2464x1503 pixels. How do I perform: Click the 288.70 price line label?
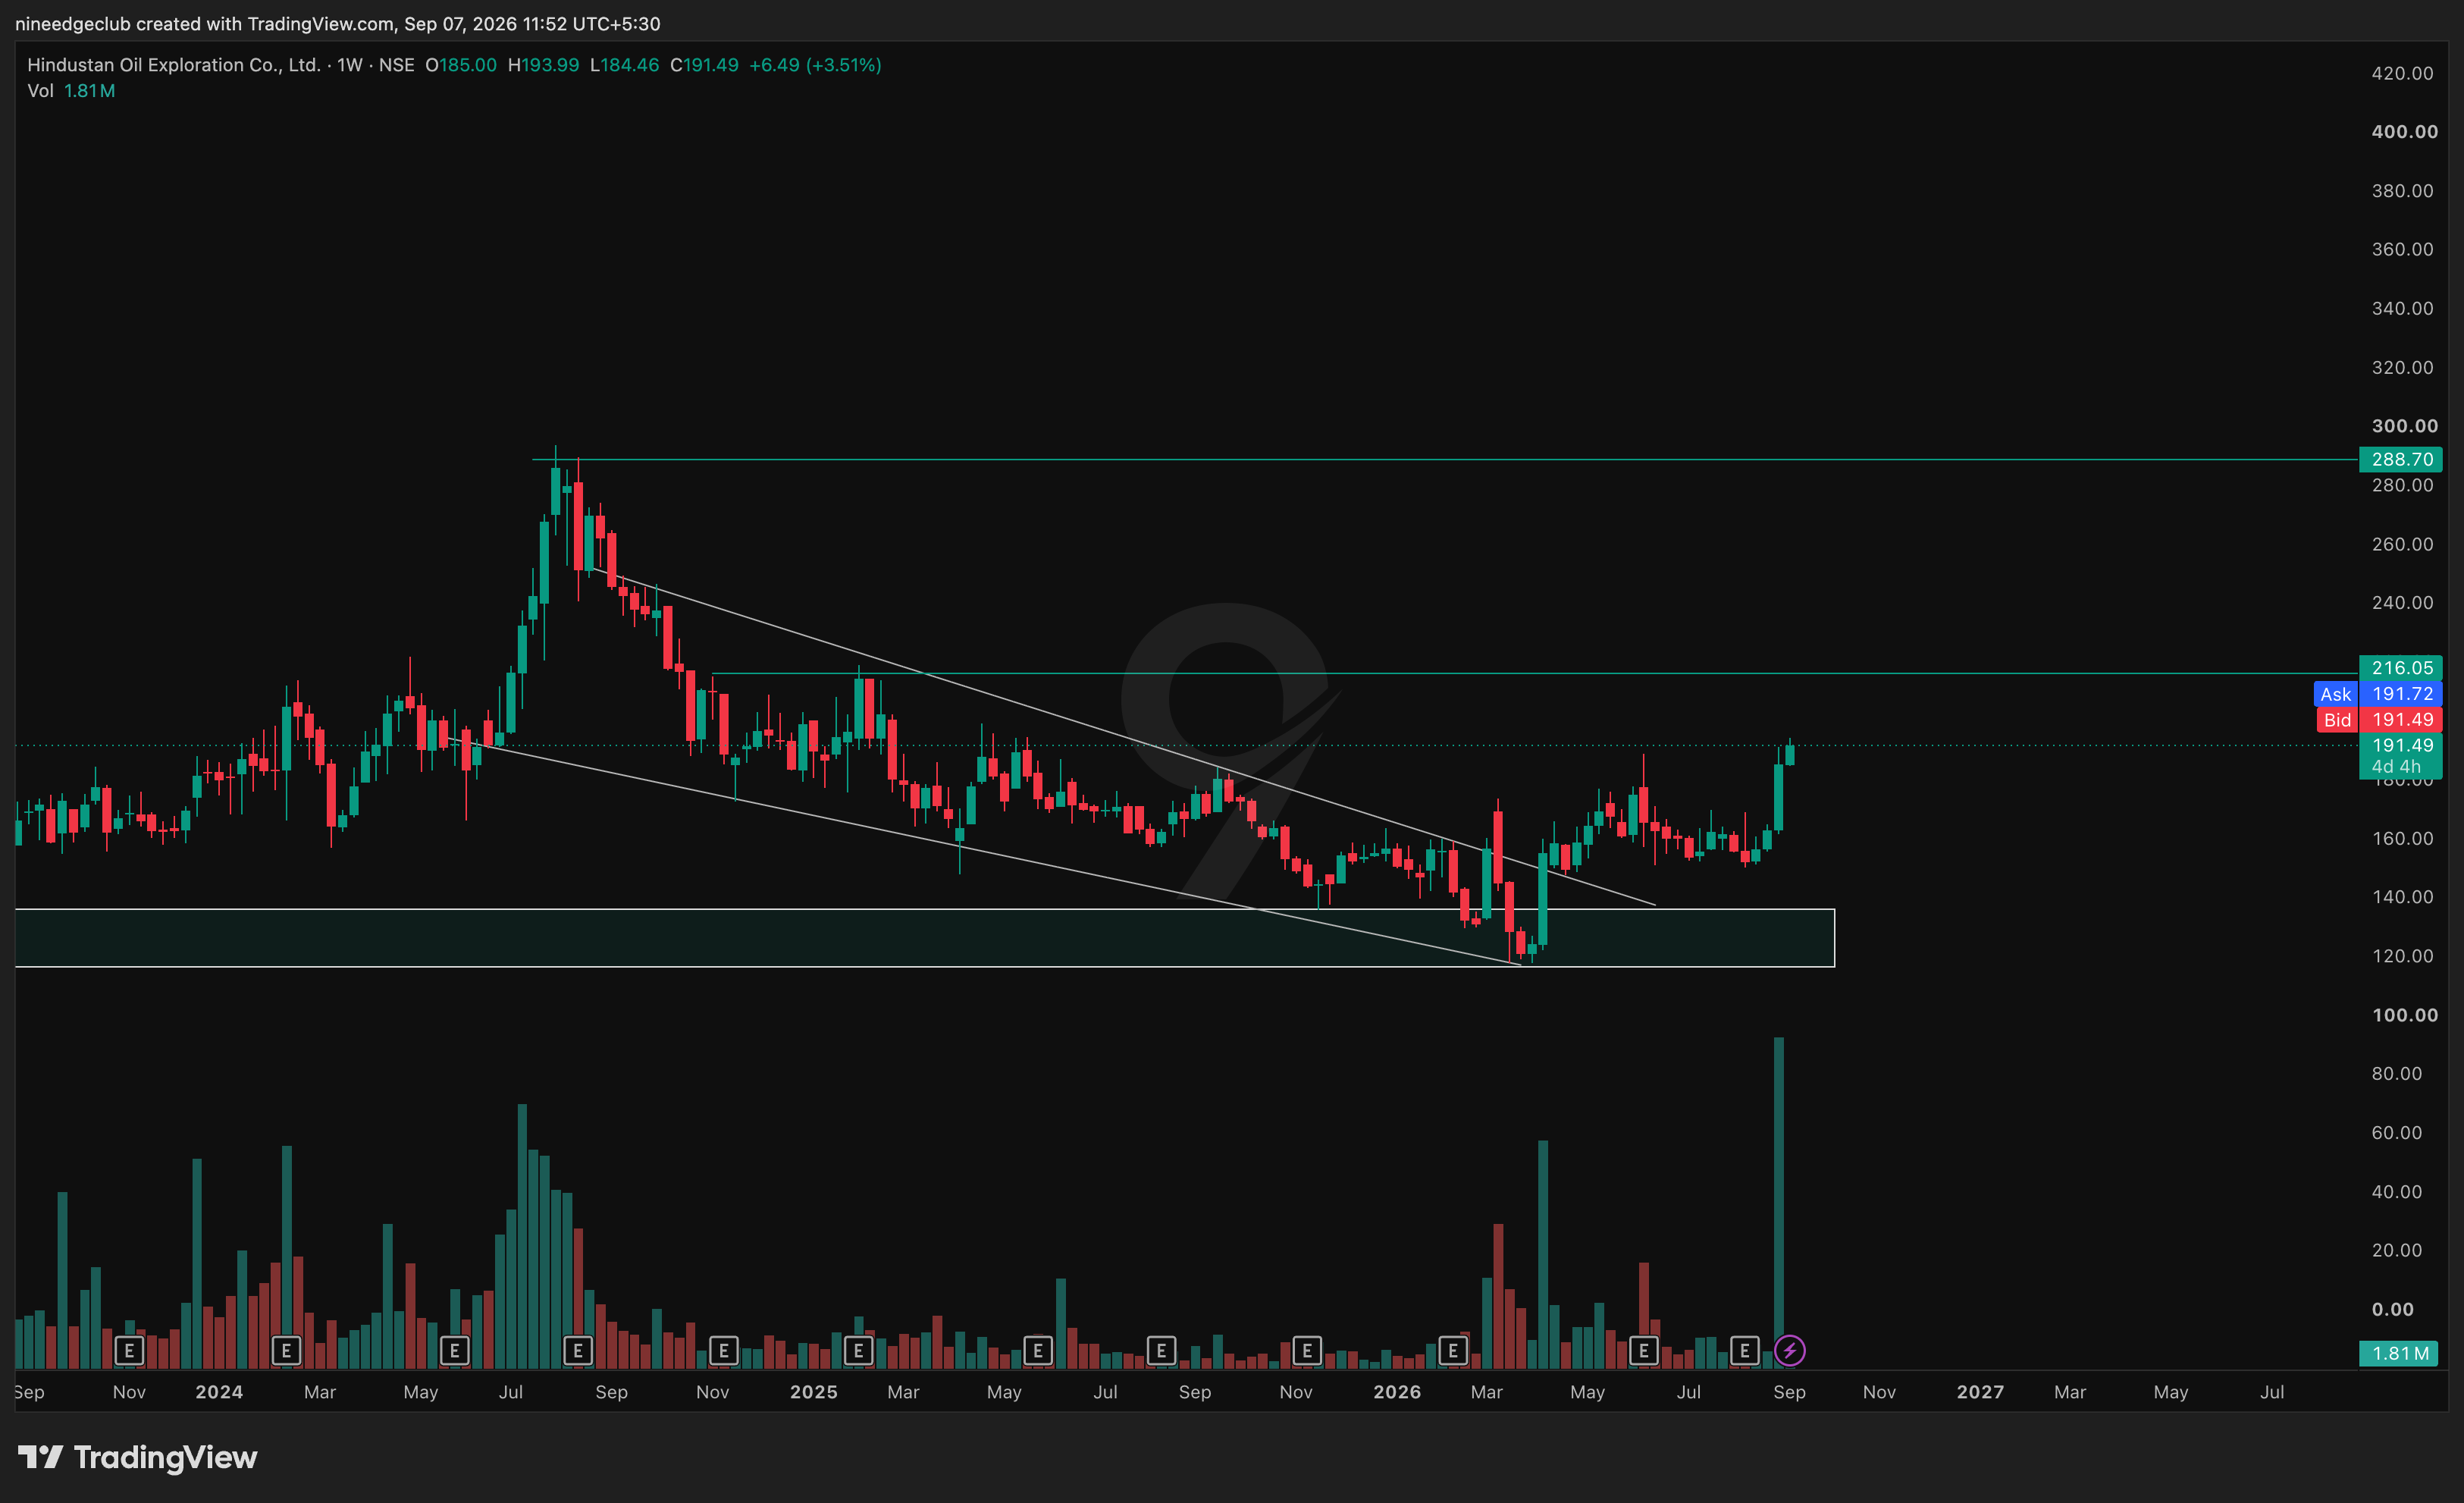(x=2400, y=459)
